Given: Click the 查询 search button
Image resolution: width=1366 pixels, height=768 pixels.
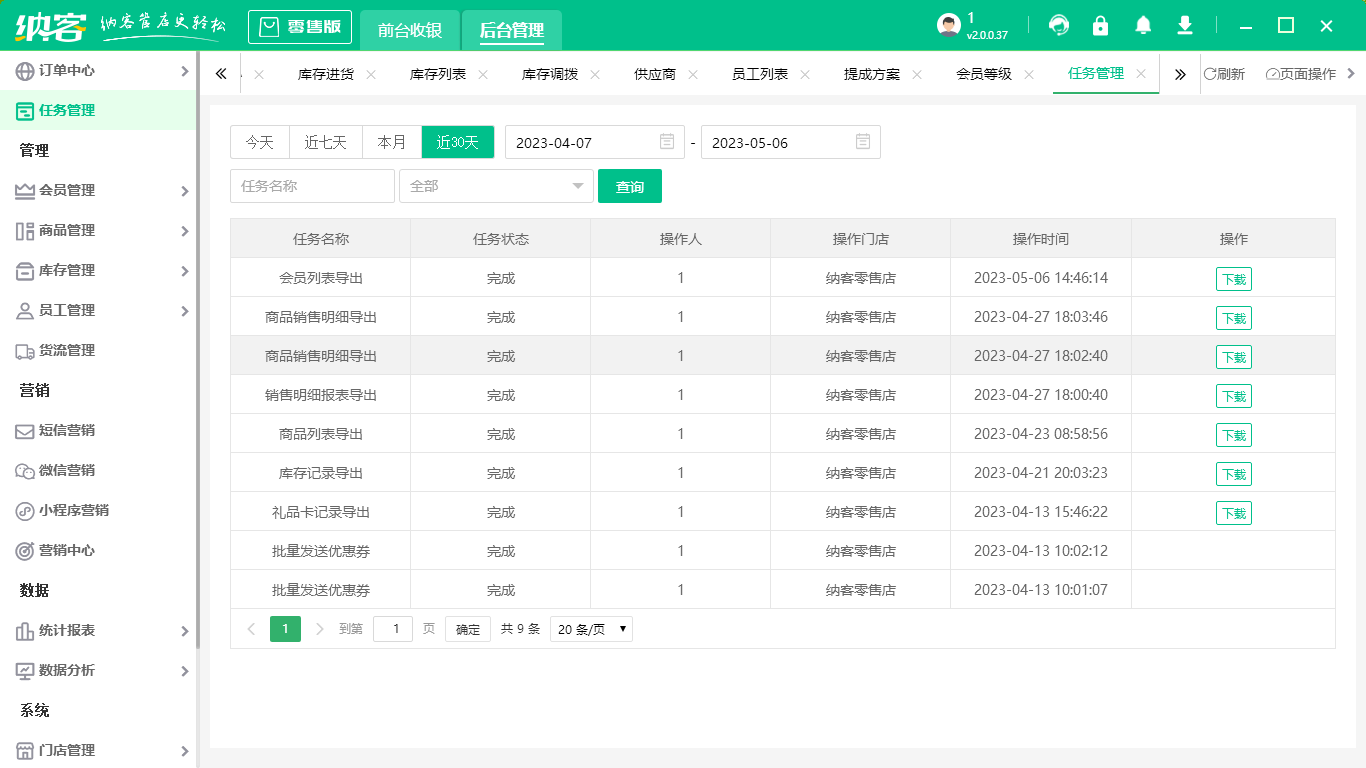Looking at the screenshot, I should (x=630, y=186).
